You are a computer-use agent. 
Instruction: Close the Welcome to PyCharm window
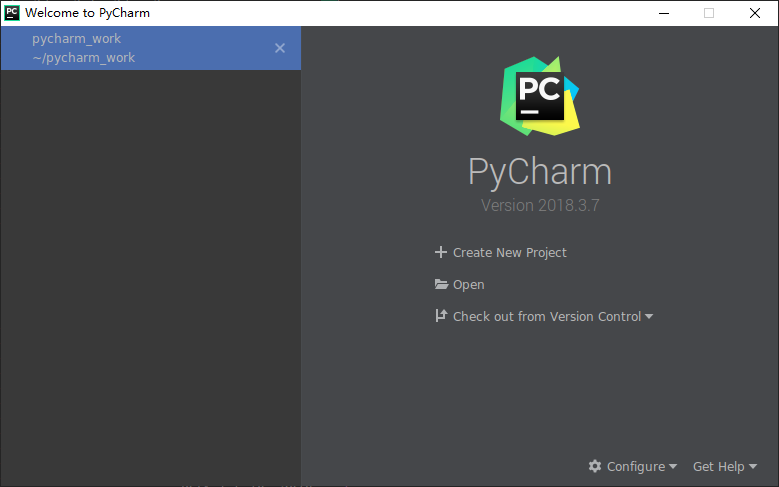point(755,13)
